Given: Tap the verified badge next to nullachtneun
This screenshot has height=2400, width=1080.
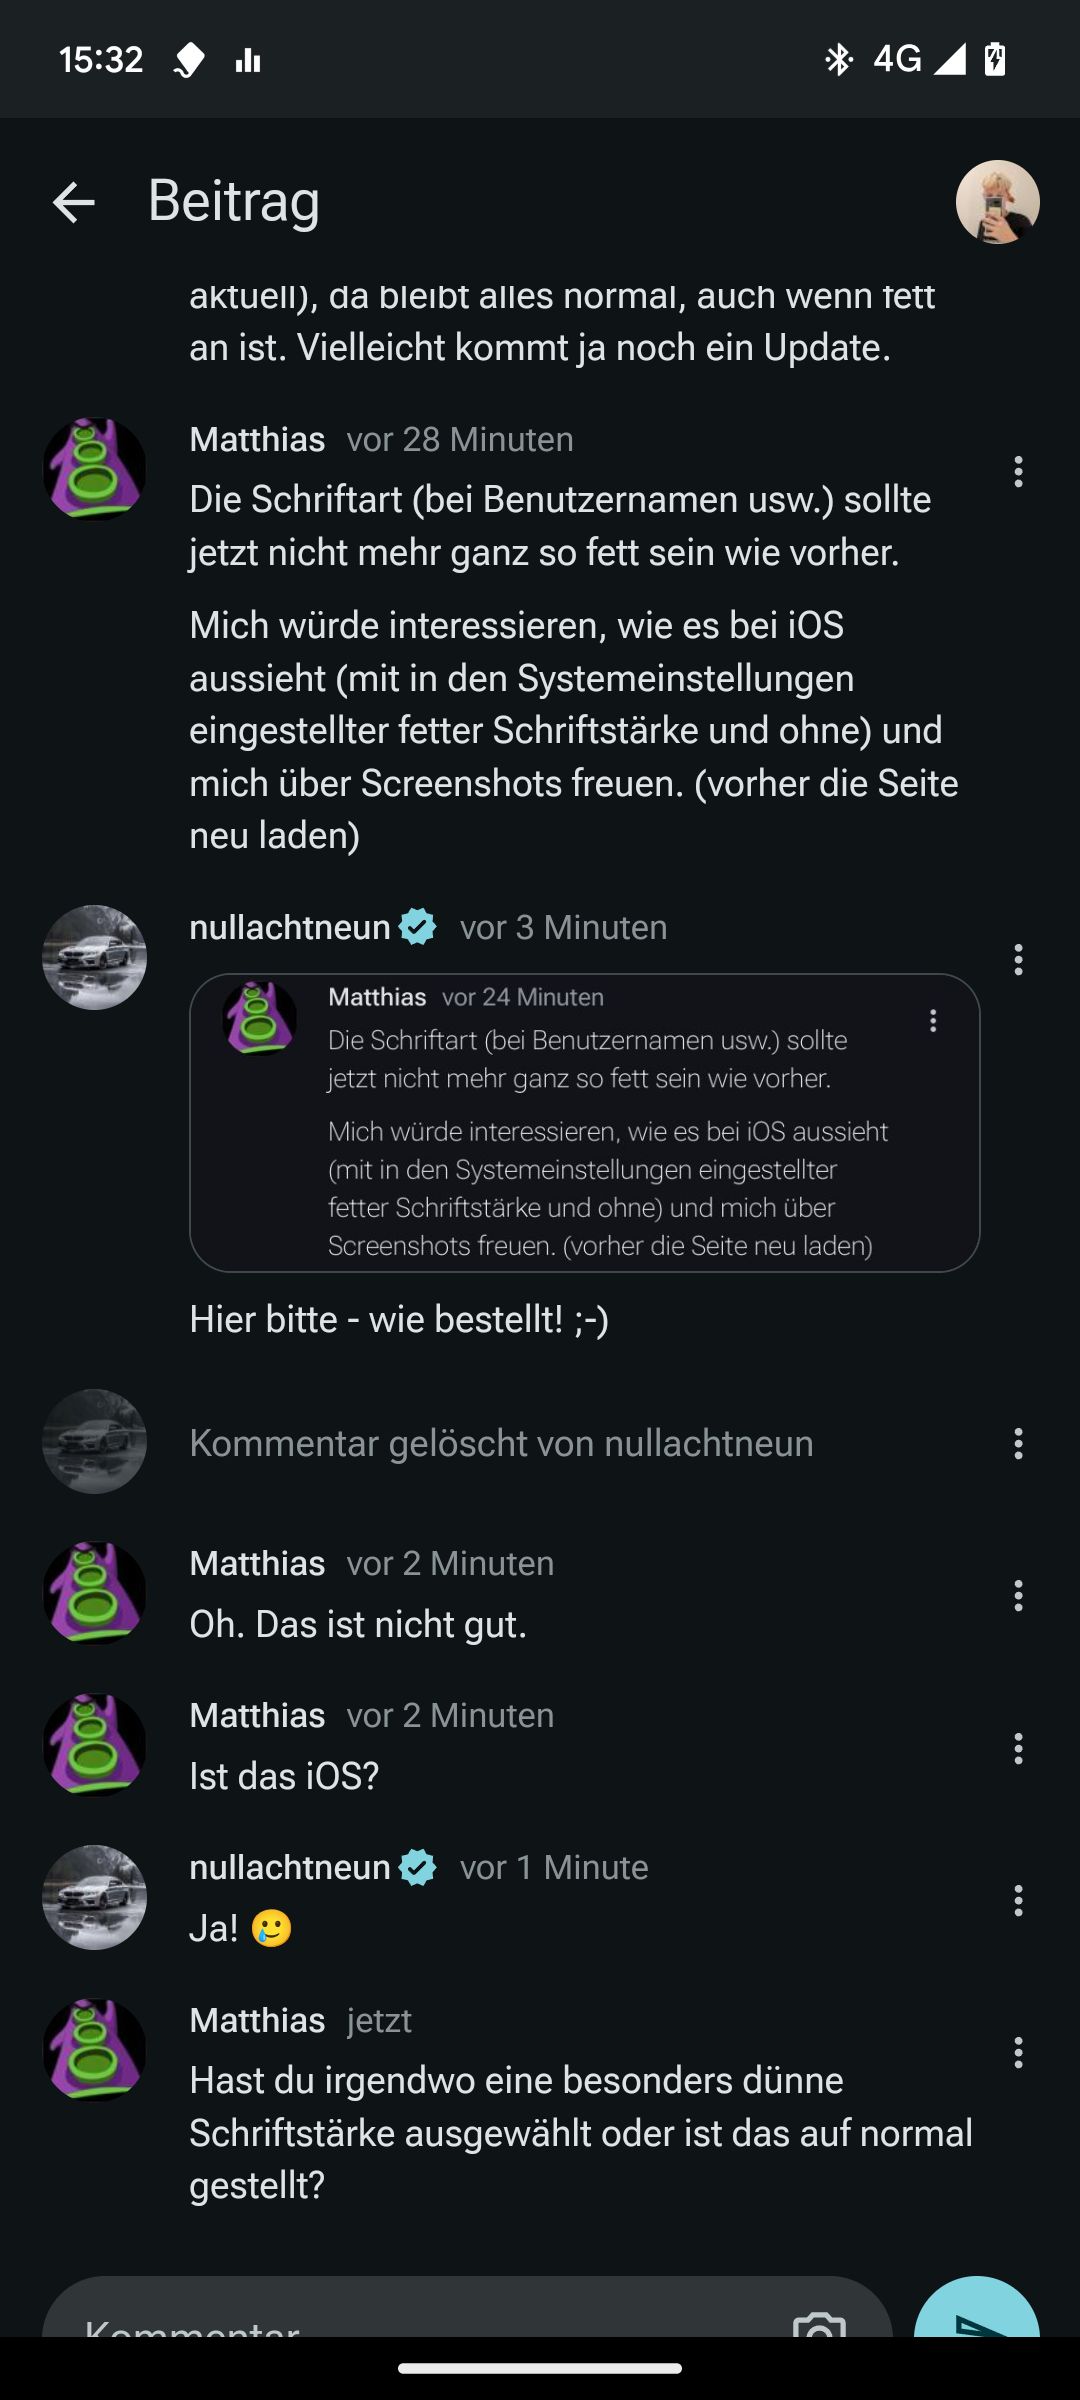Looking at the screenshot, I should [x=417, y=927].
